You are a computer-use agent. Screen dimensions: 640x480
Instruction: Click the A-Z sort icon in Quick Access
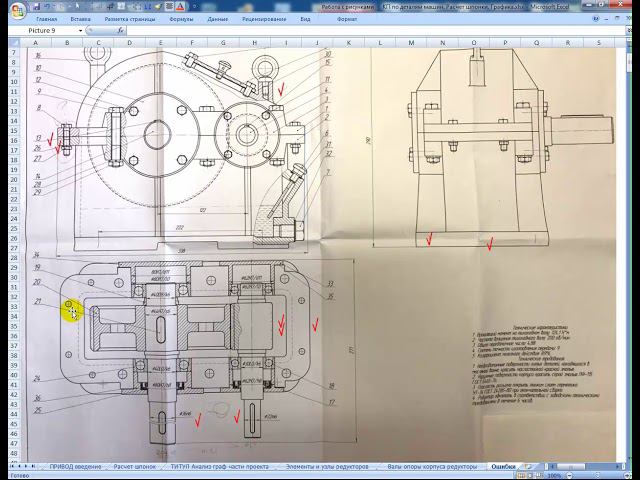click(147, 7)
